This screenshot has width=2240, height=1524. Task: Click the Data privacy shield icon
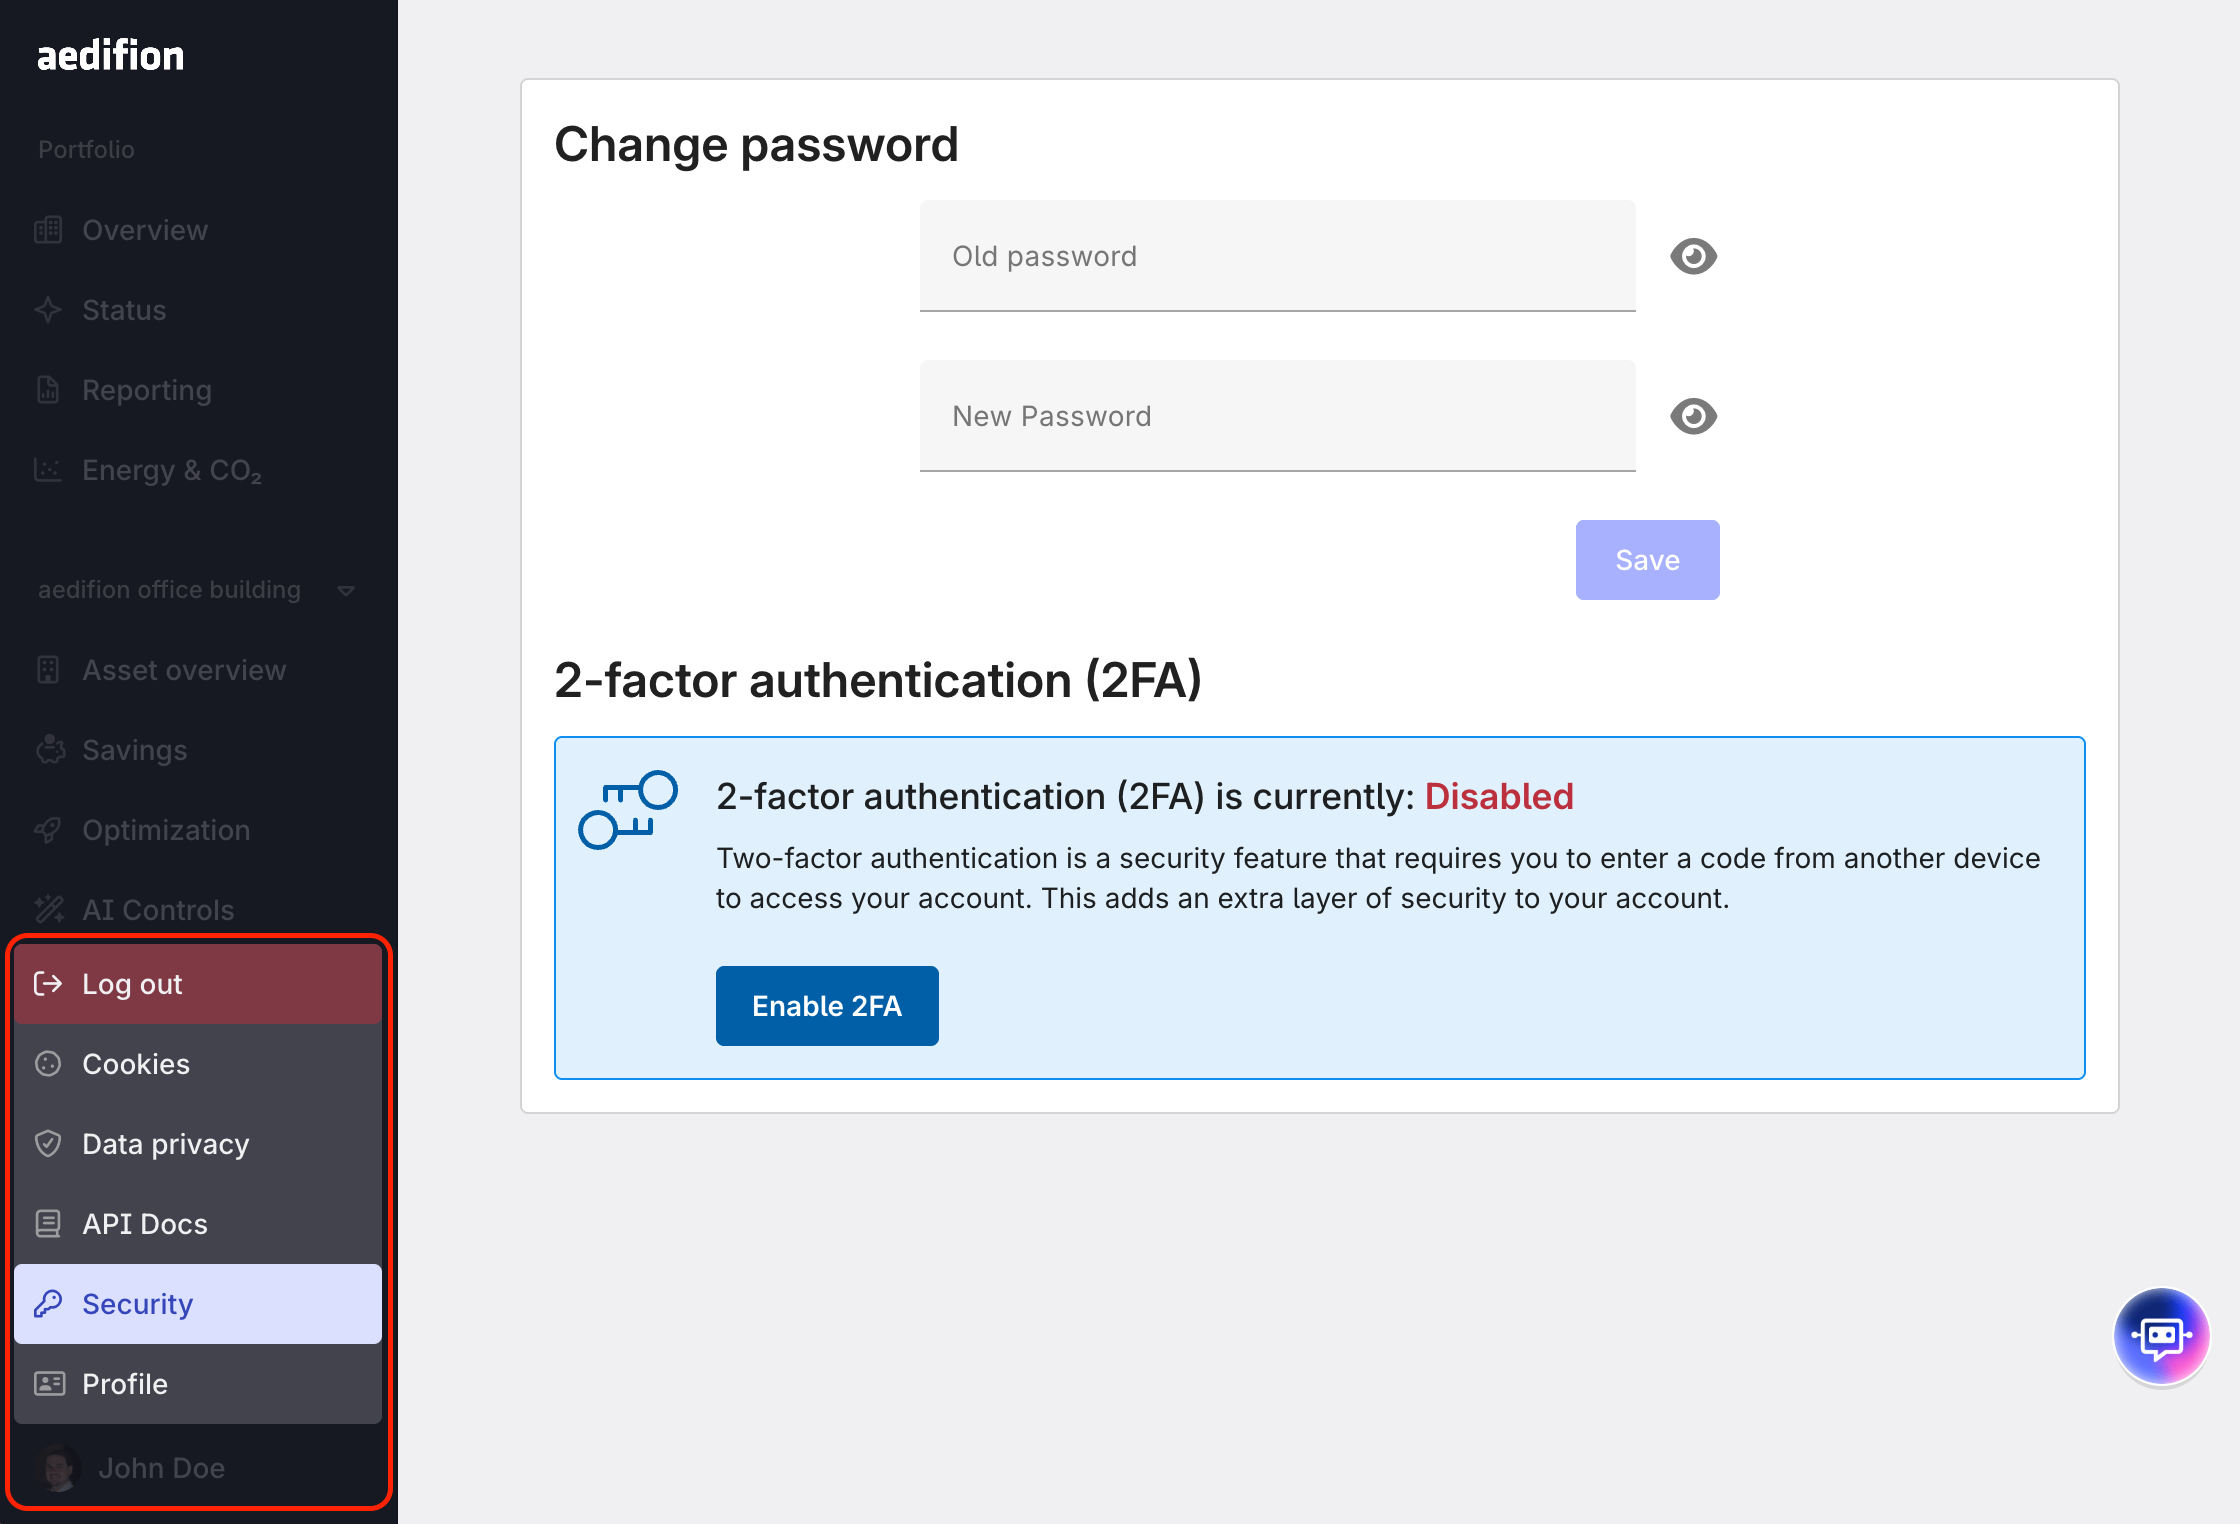coord(48,1144)
